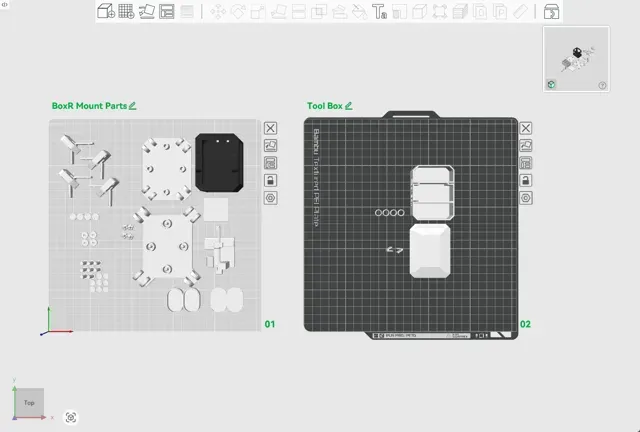Arrange objects on Tool Box plate
Image resolution: width=640 pixels, height=432 pixels.
click(x=526, y=163)
